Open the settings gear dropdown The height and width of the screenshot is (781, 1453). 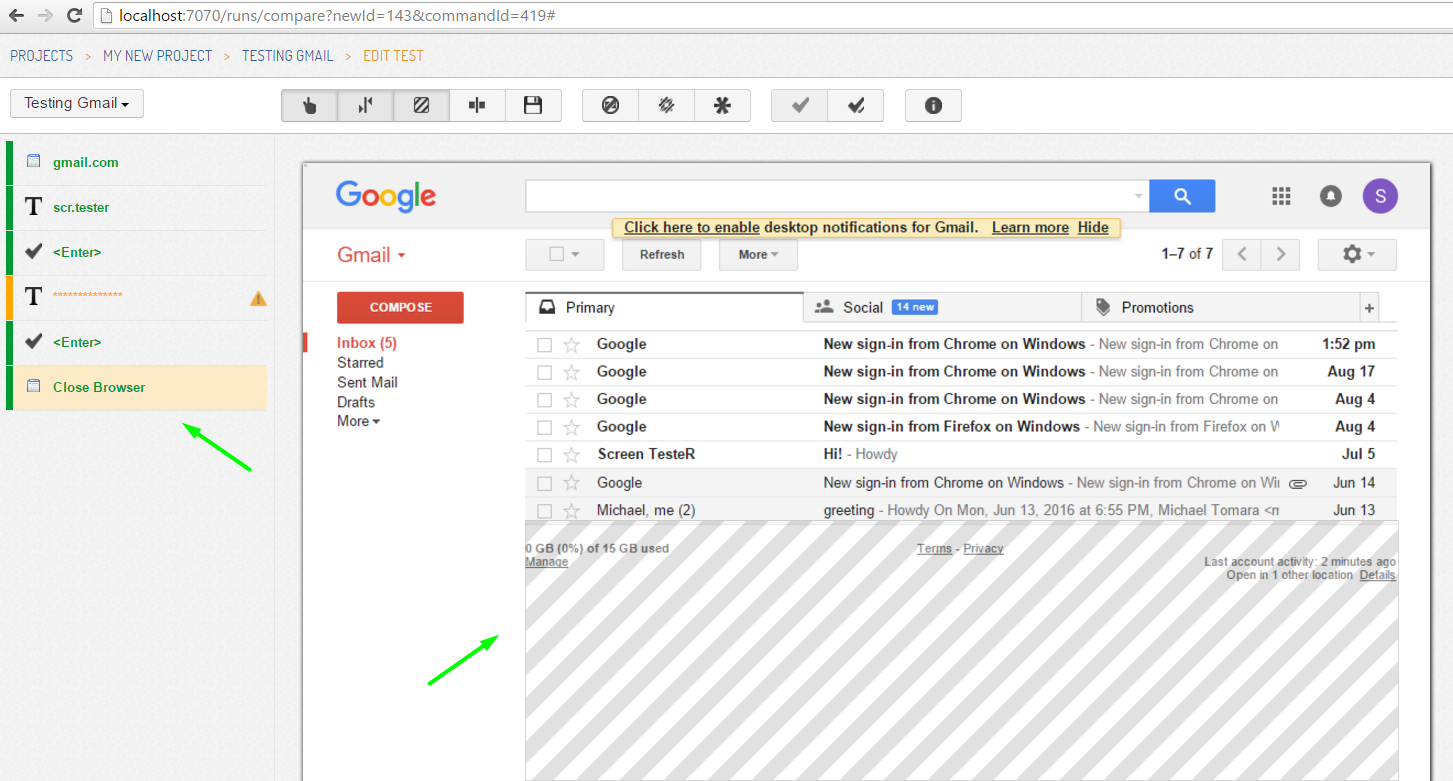[x=1357, y=254]
